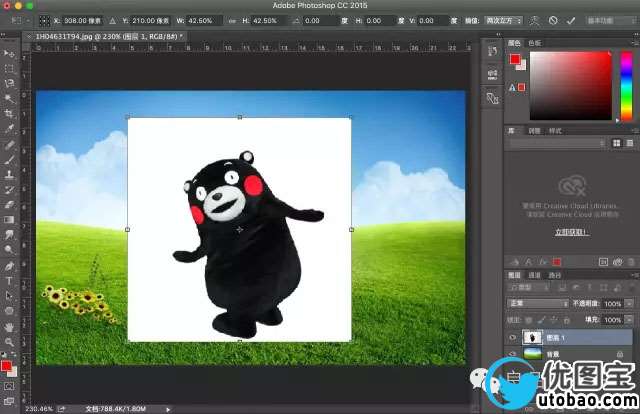This screenshot has width=640, height=414.
Task: Switch to the Channels tab
Action: tap(534, 275)
